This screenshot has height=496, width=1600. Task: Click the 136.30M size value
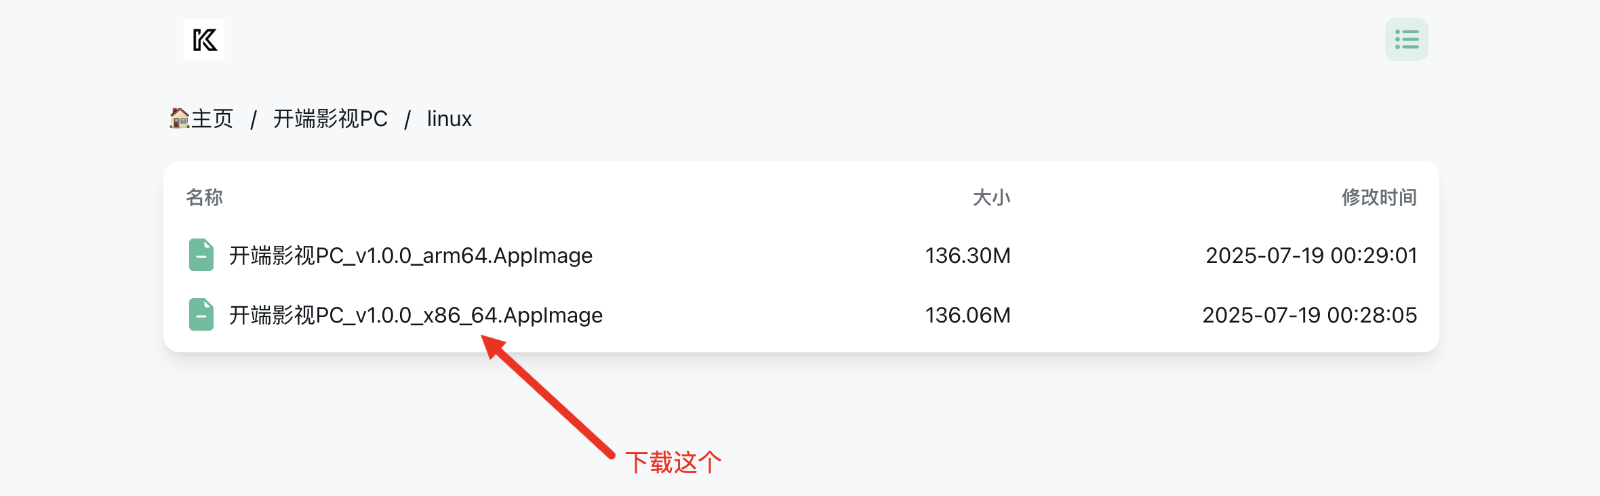(967, 256)
